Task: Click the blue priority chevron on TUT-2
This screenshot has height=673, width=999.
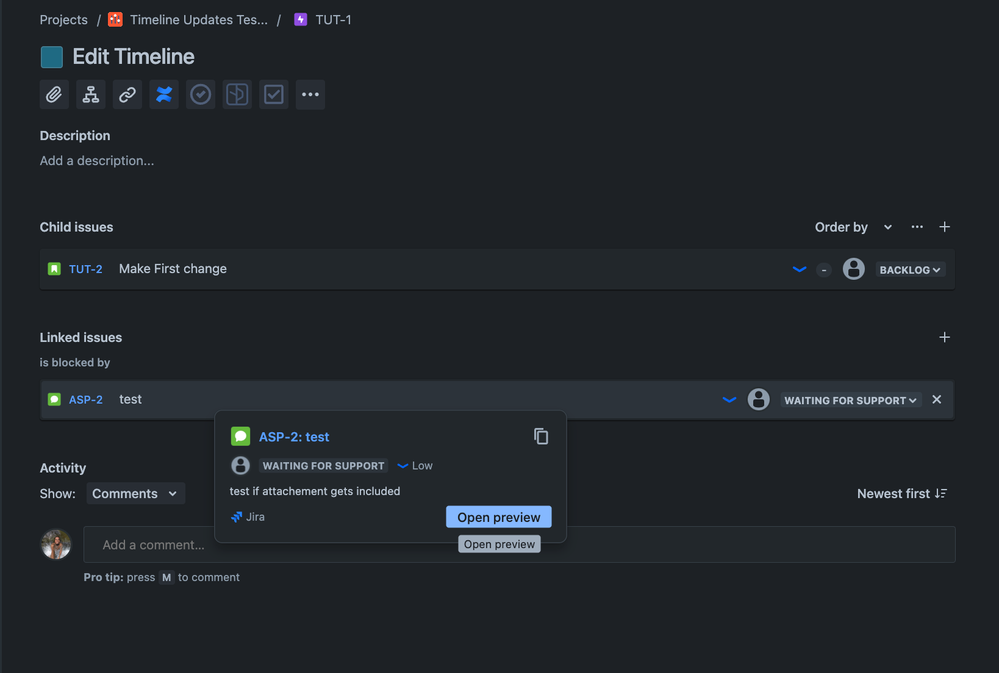Action: [x=799, y=269]
